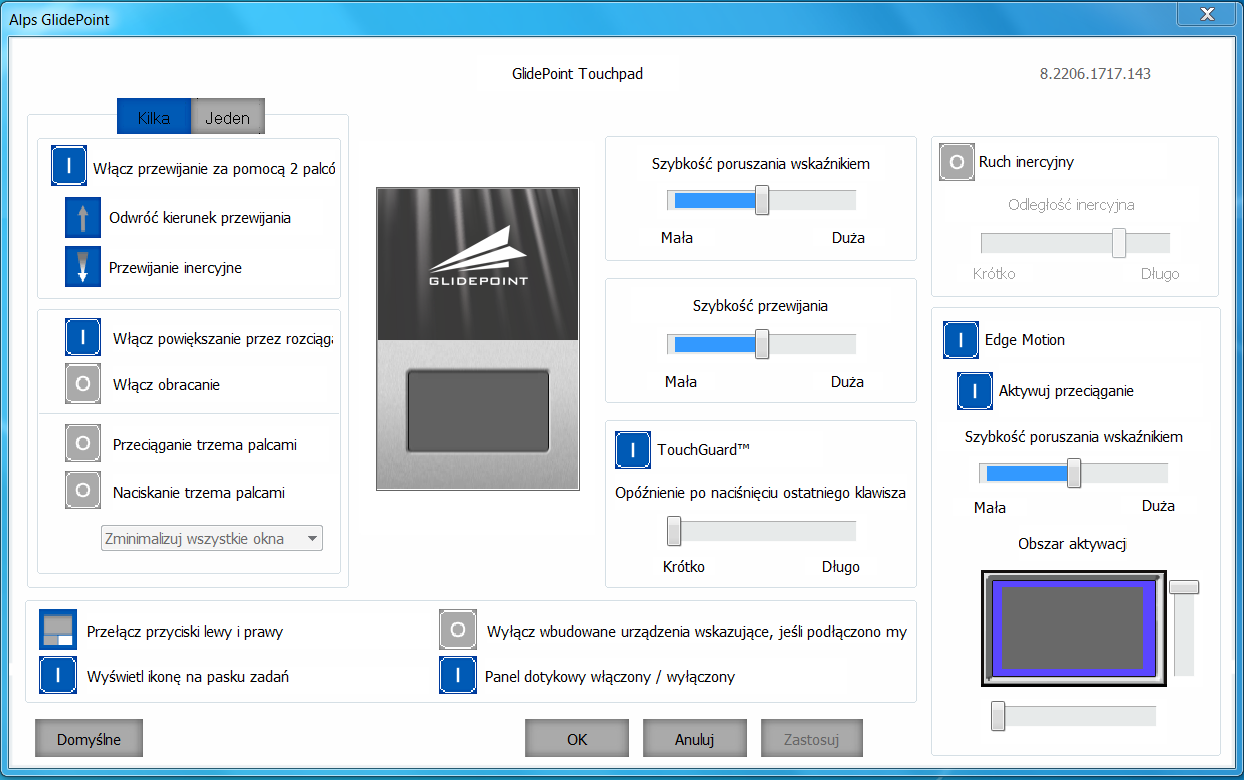The image size is (1244, 780).
Task: Adjust the TouchGuard delay slider
Action: [x=761, y=530]
